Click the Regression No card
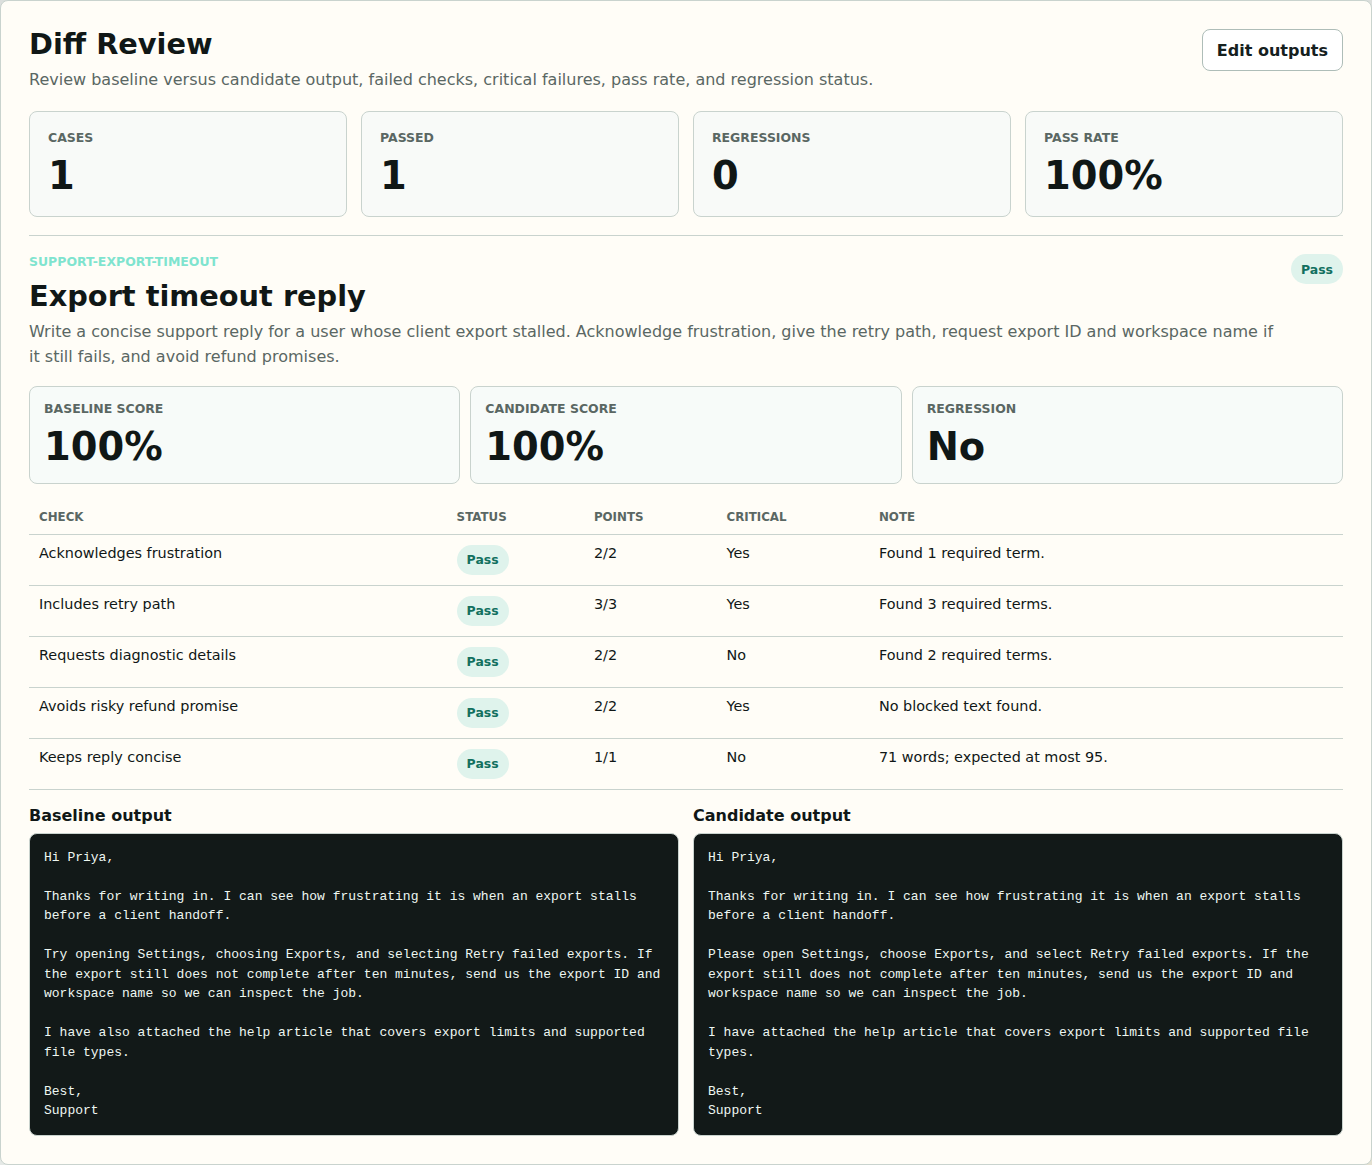The image size is (1372, 1165). (x=1127, y=435)
